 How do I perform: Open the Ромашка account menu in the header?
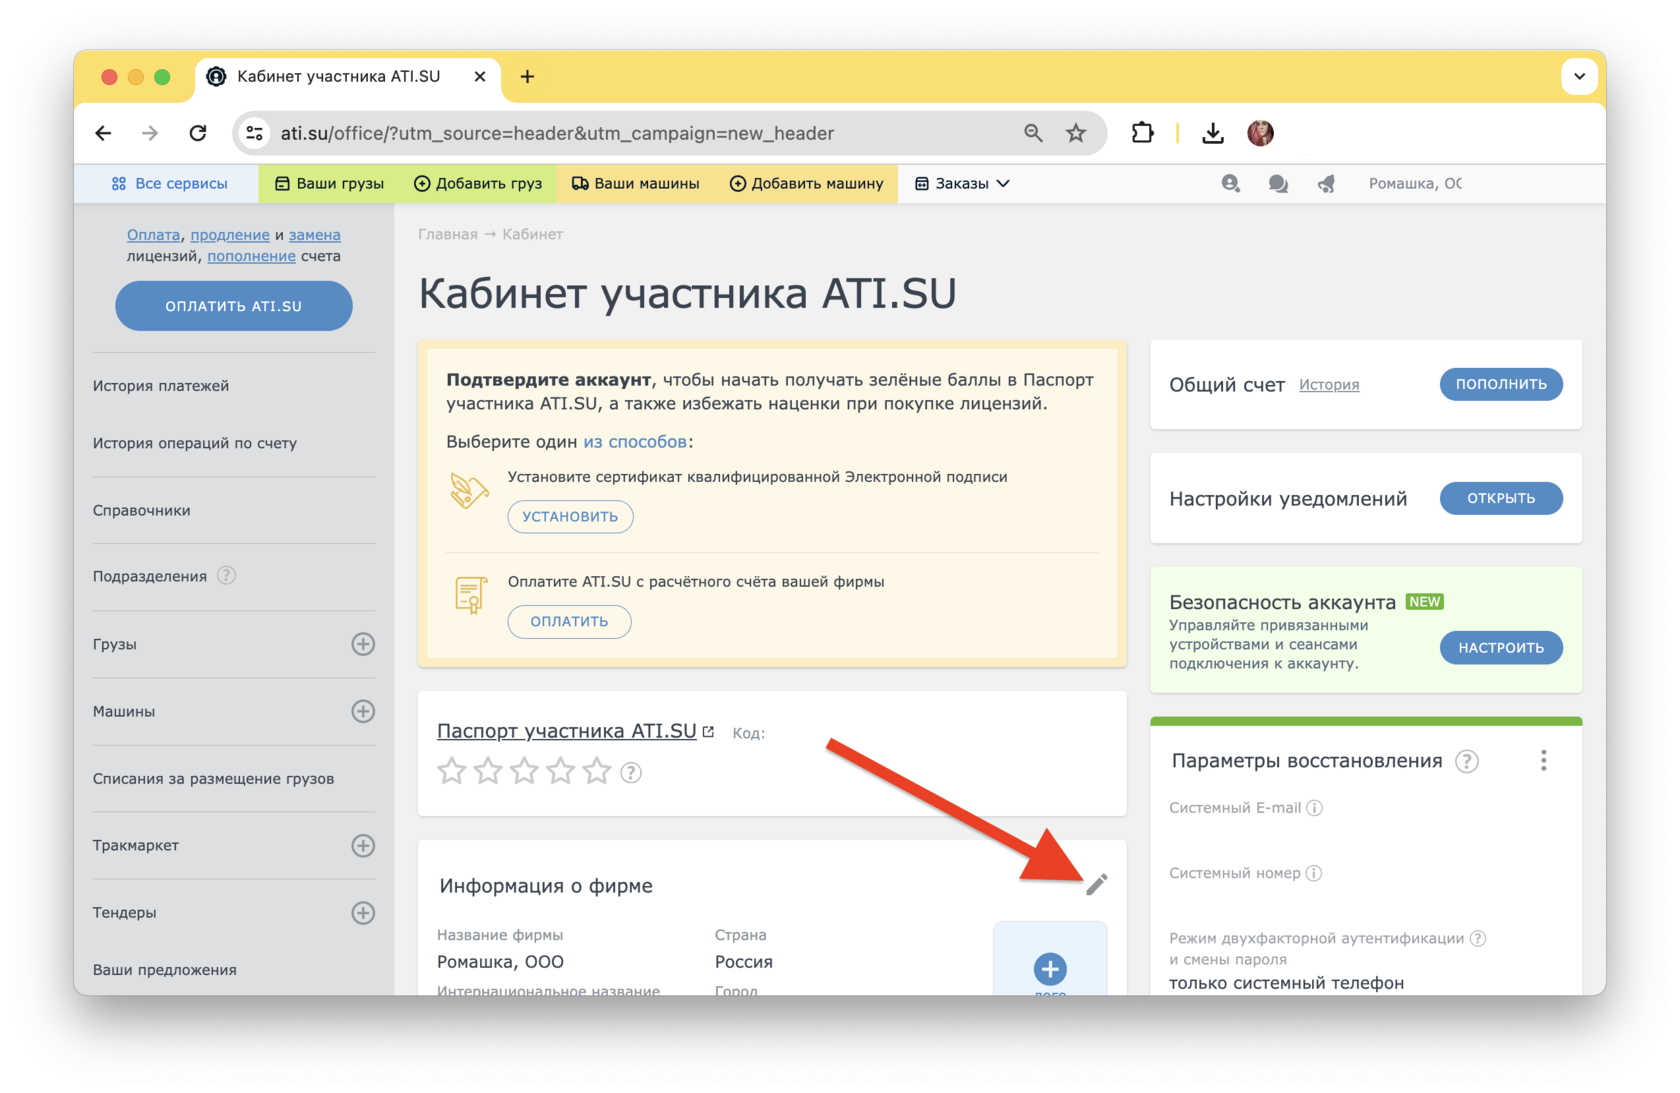click(1415, 184)
